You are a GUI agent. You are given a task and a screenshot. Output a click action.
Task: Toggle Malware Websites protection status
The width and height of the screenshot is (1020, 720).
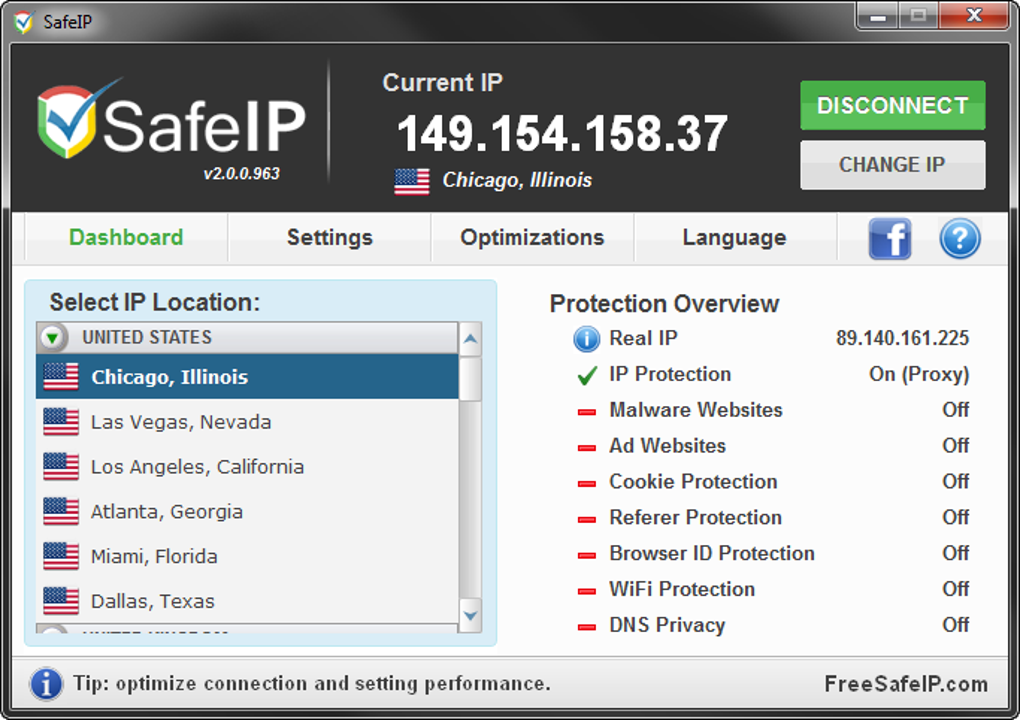pos(956,410)
